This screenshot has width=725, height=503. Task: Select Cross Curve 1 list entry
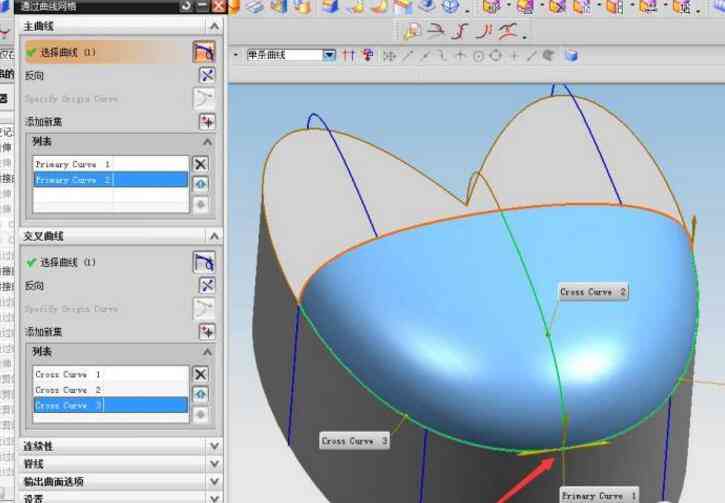point(111,374)
